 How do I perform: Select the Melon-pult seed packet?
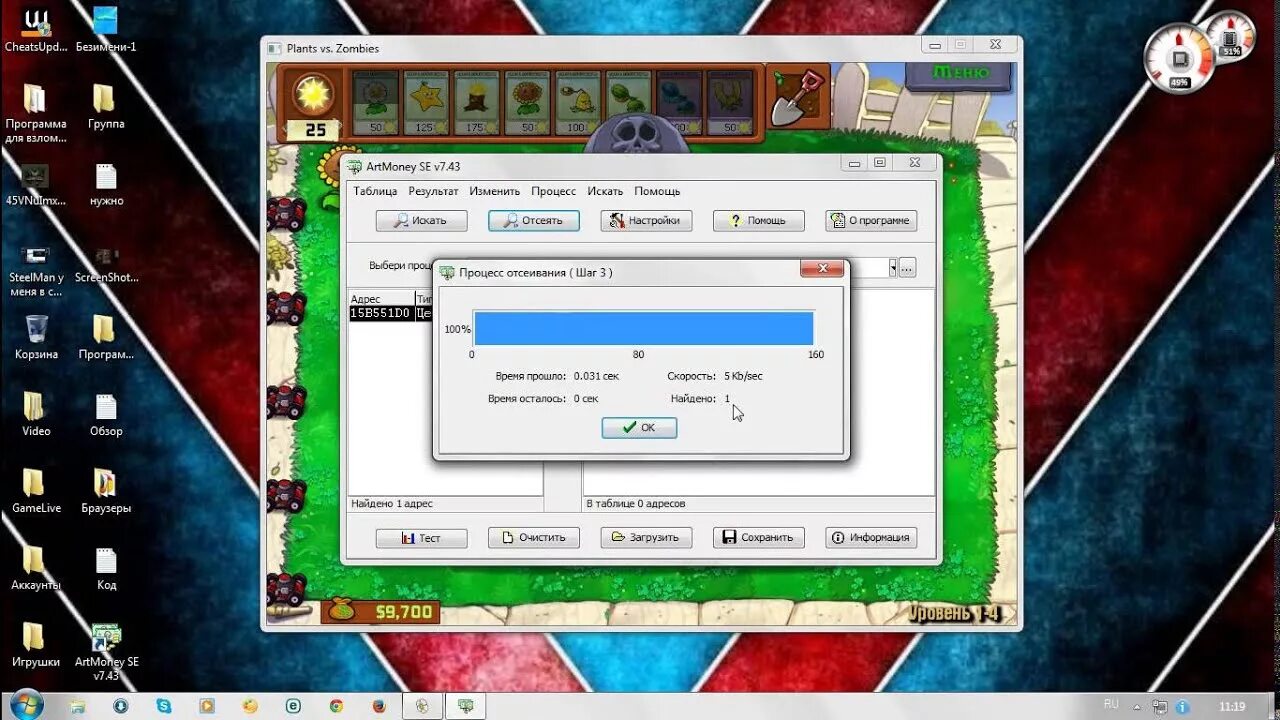[629, 103]
